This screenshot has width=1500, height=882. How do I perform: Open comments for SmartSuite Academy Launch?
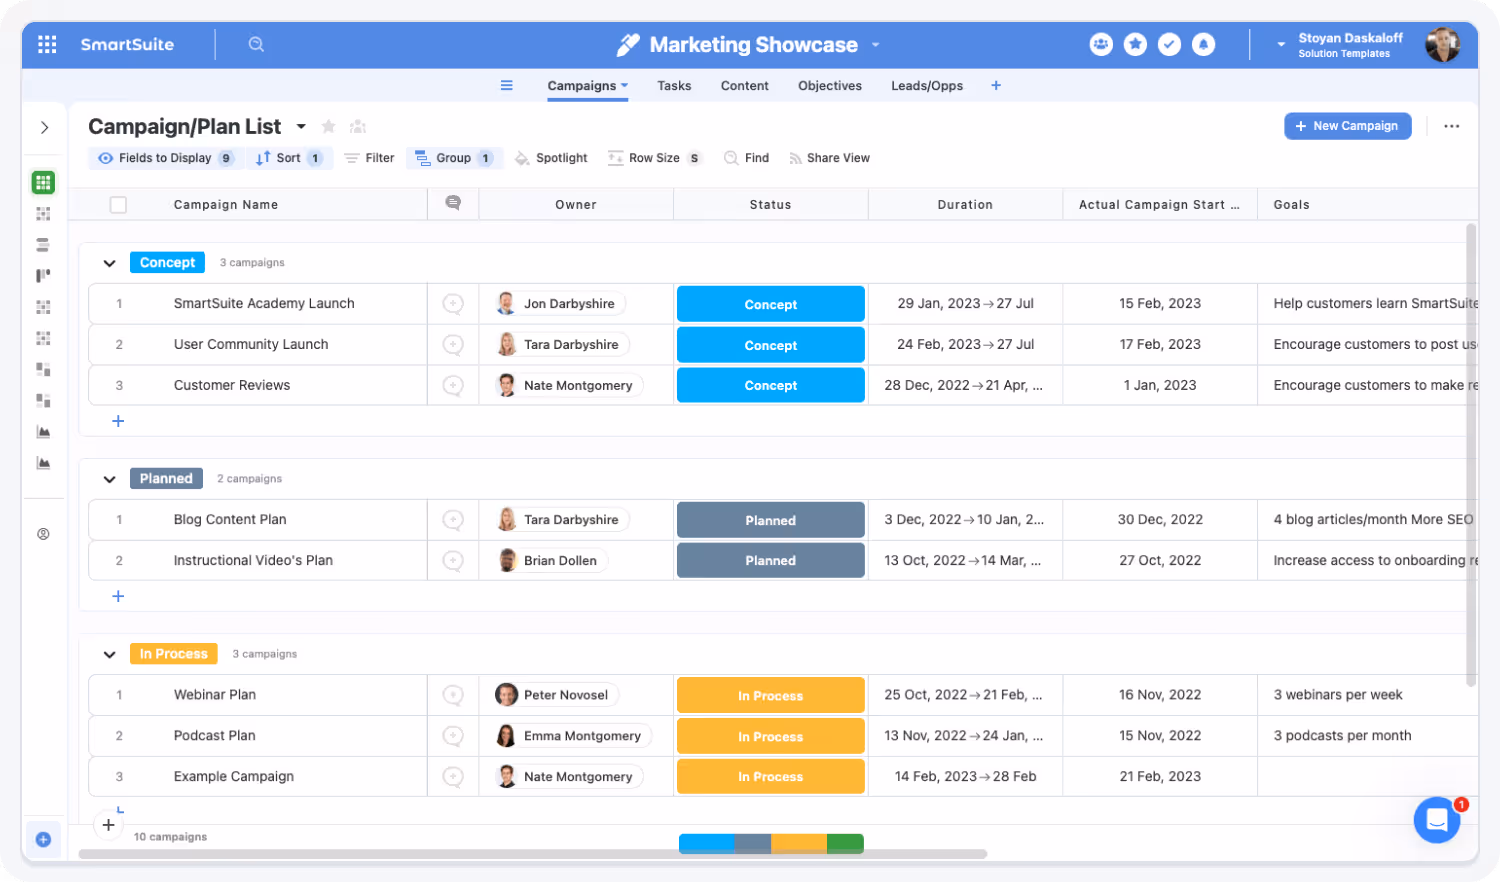coord(453,304)
